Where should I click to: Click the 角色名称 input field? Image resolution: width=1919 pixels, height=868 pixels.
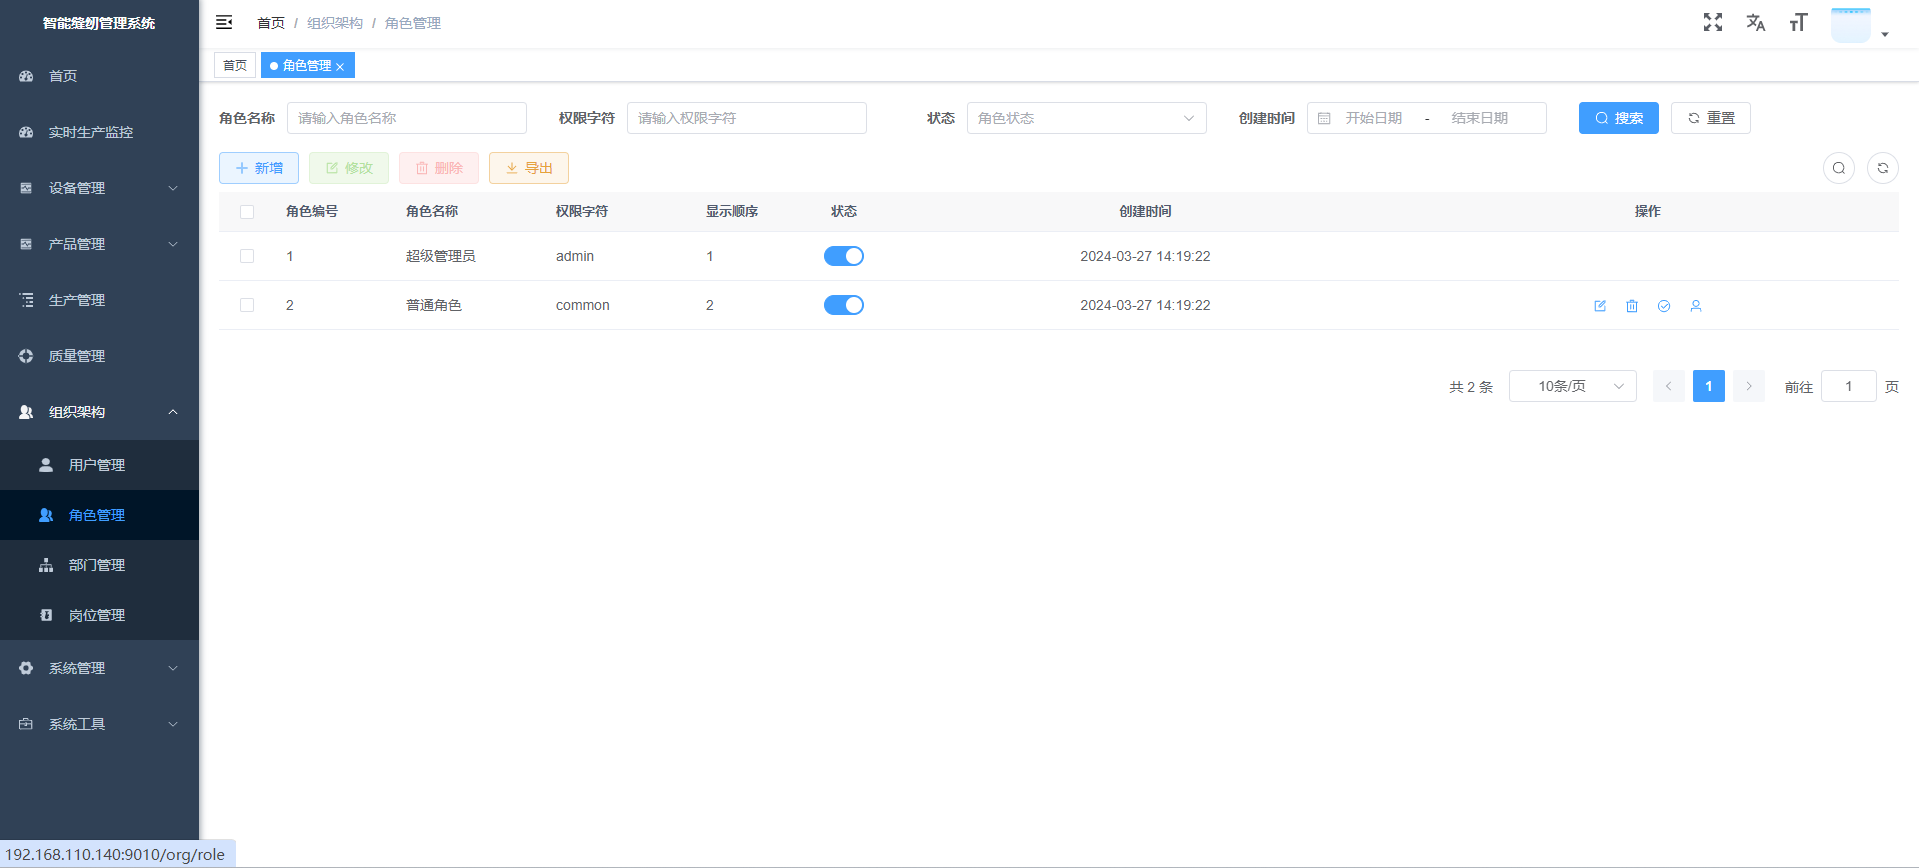coord(406,118)
